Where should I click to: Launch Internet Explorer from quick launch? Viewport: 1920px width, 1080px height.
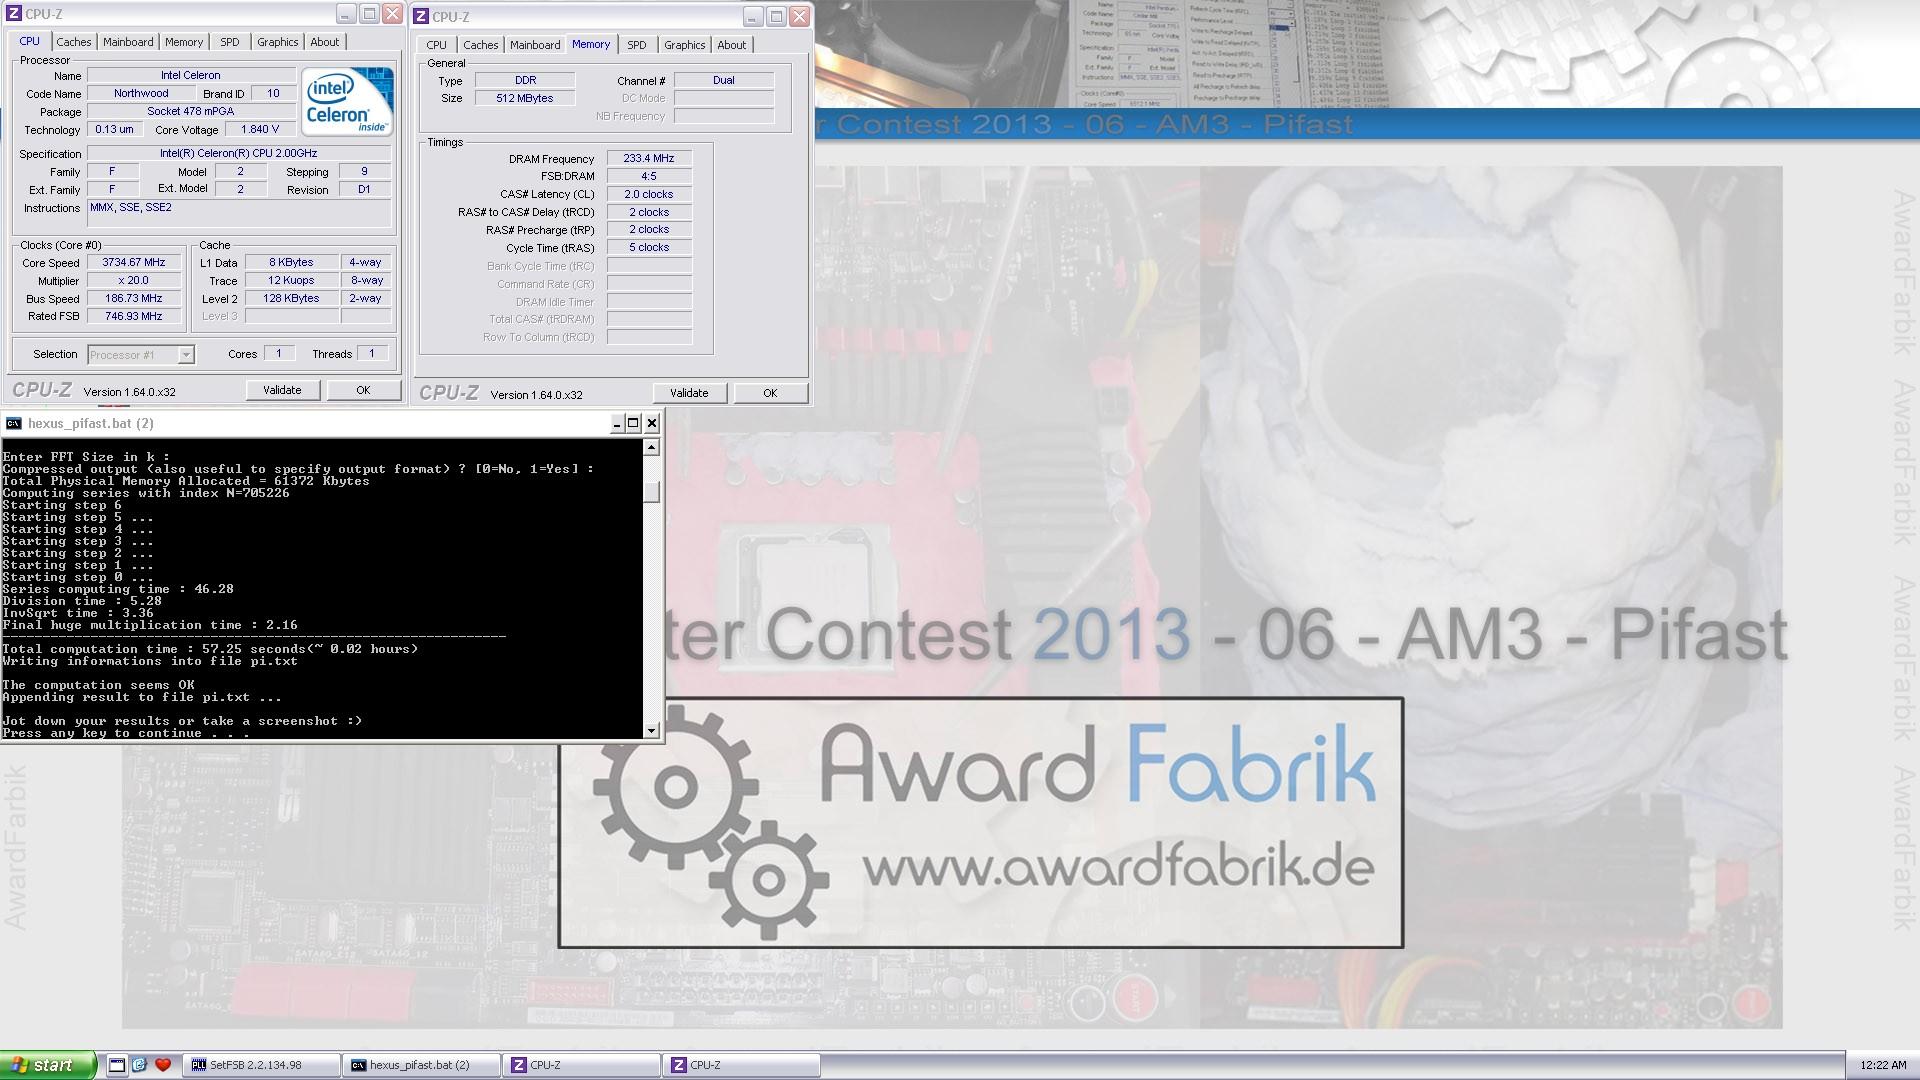coord(139,1065)
